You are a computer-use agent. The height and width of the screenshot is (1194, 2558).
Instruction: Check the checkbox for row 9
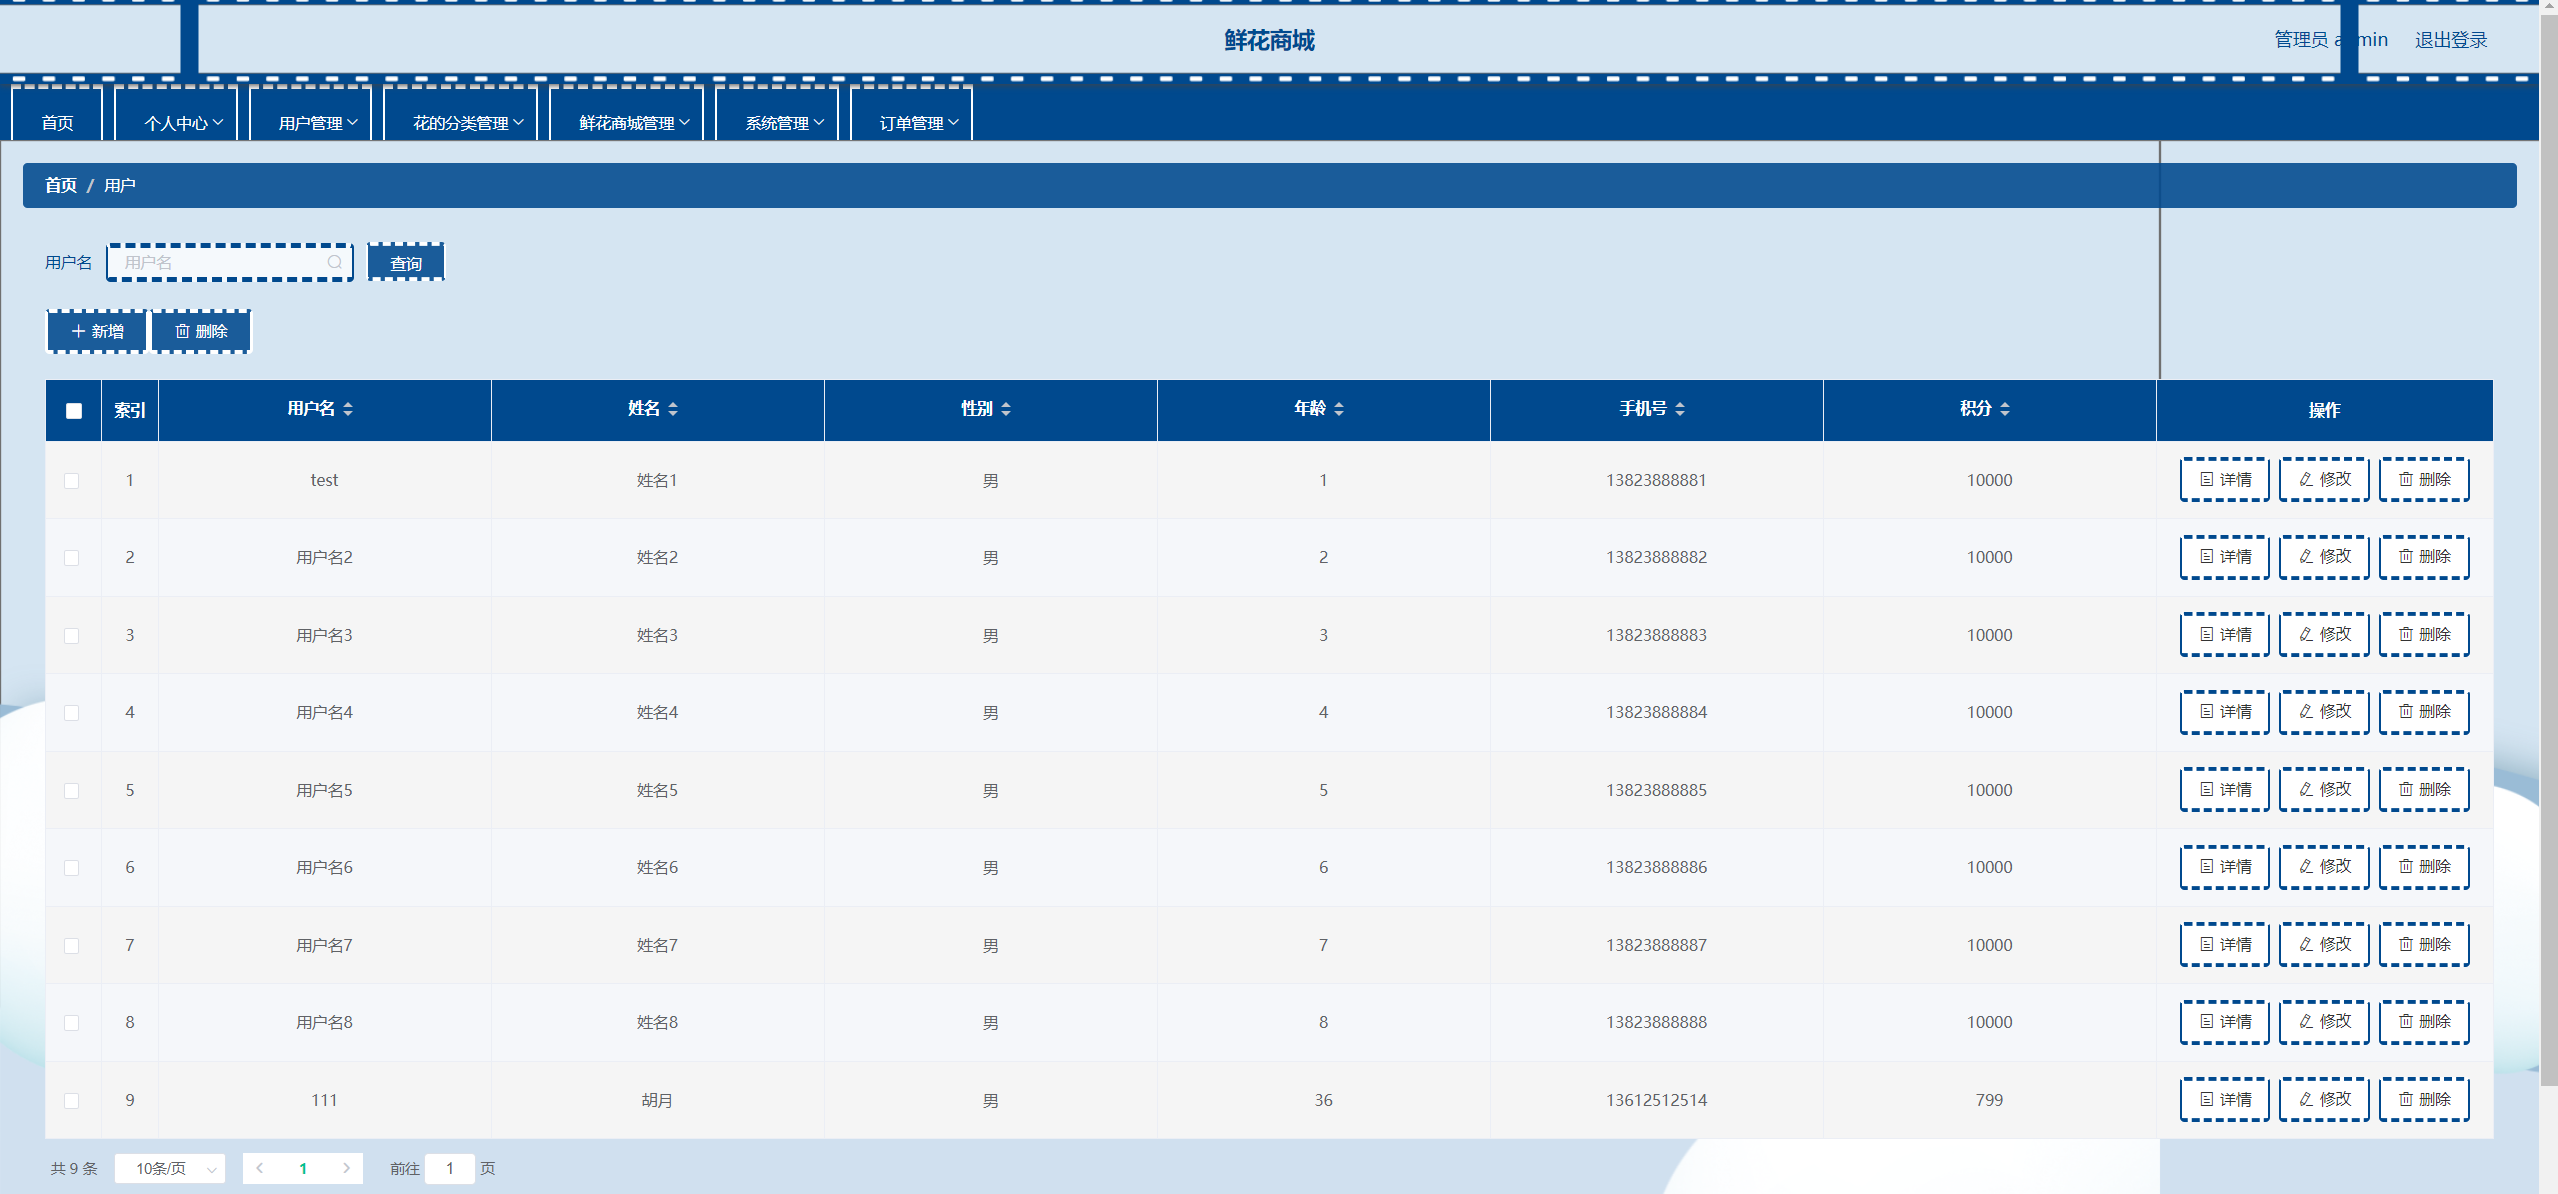72,1101
